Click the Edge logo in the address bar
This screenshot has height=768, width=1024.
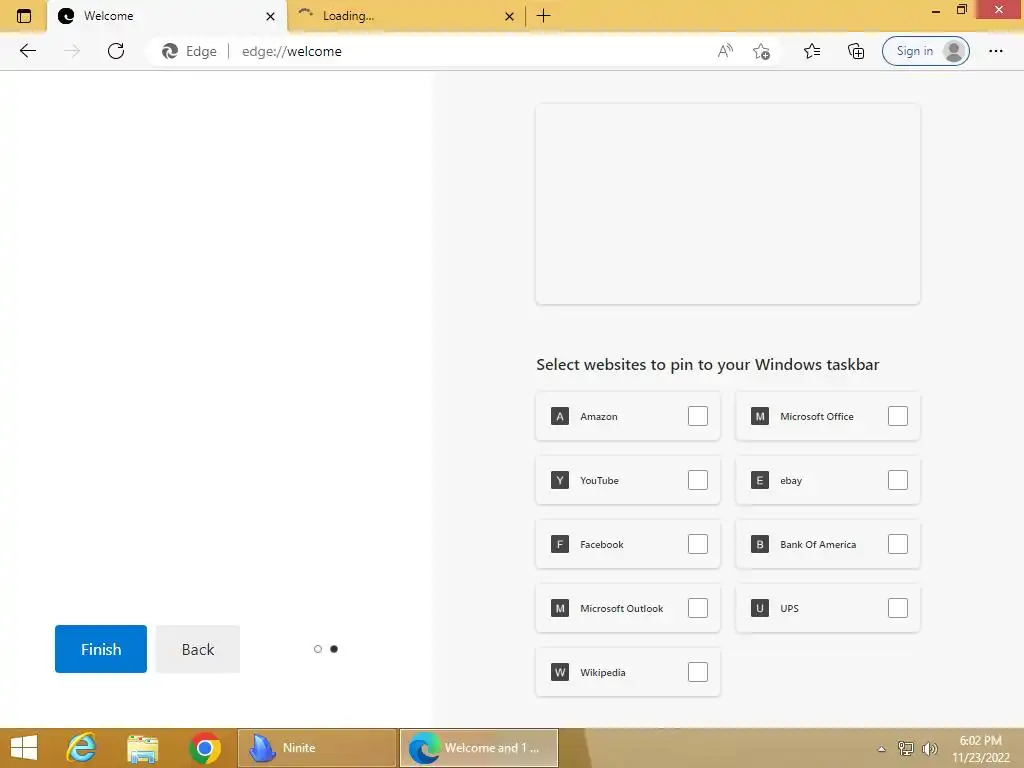(170, 51)
